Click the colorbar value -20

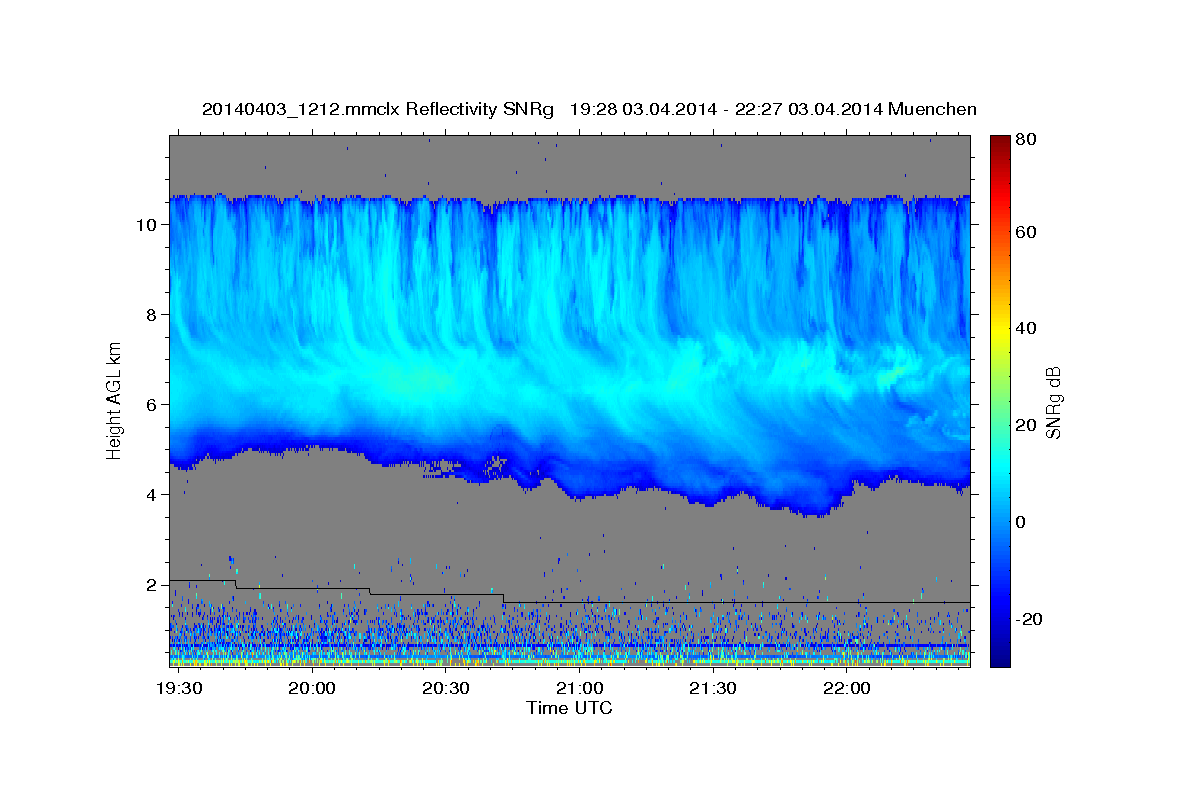(x=1027, y=620)
